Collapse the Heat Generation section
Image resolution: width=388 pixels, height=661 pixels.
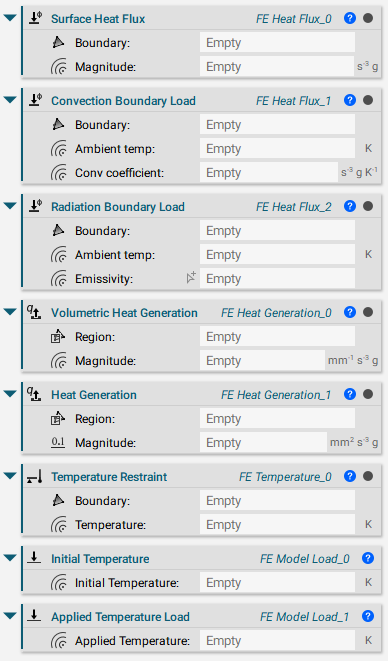(10, 394)
